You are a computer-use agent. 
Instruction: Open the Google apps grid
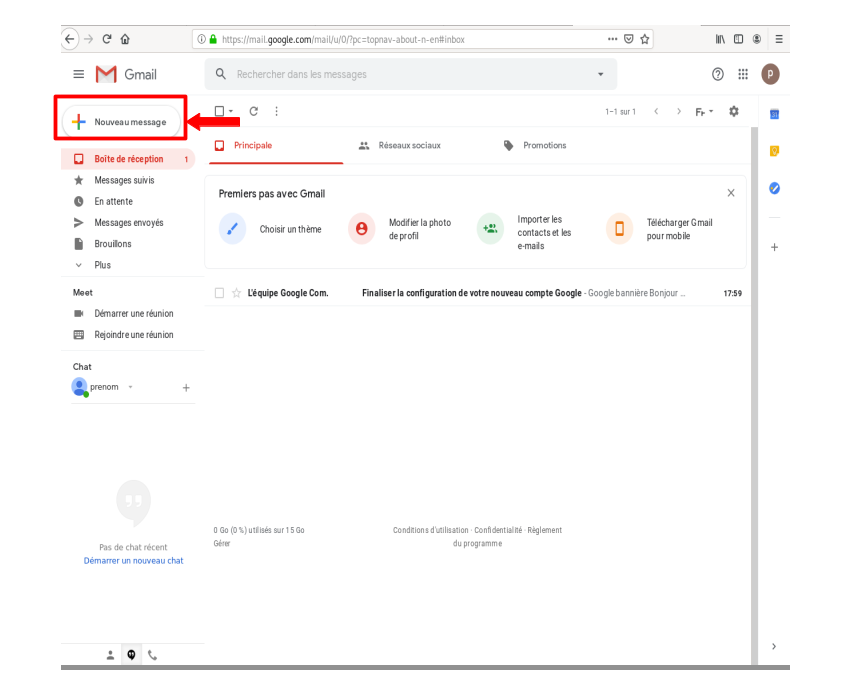(742, 74)
